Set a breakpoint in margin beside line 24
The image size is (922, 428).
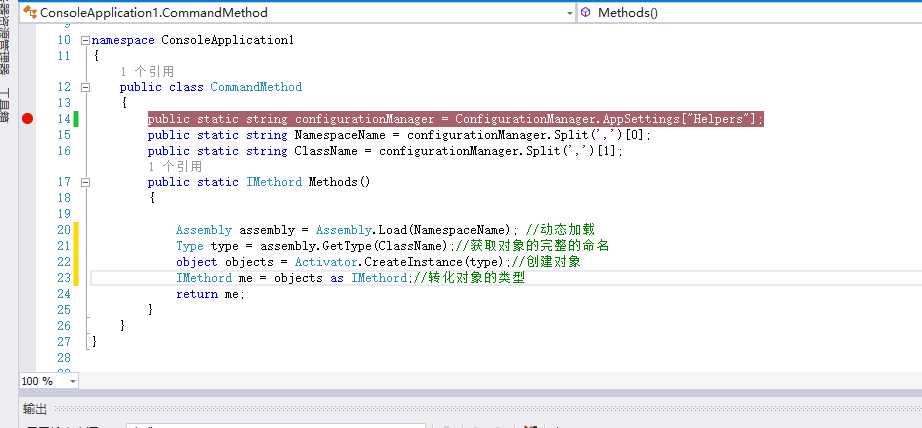point(27,294)
